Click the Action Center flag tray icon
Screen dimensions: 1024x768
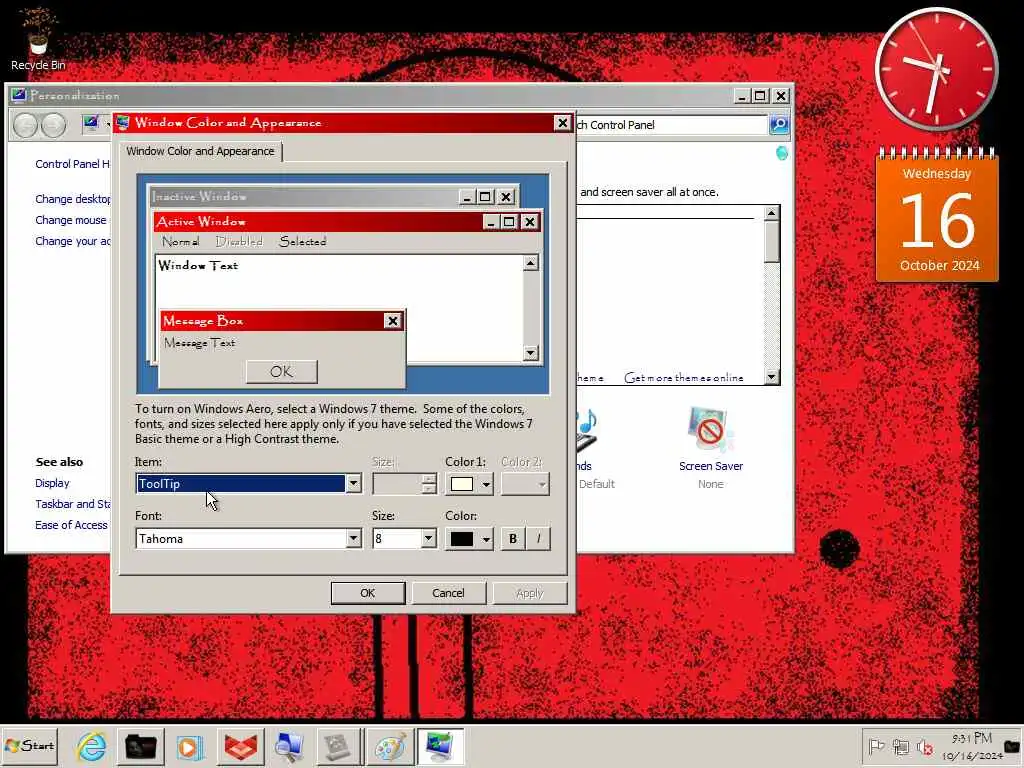pyautogui.click(x=876, y=746)
